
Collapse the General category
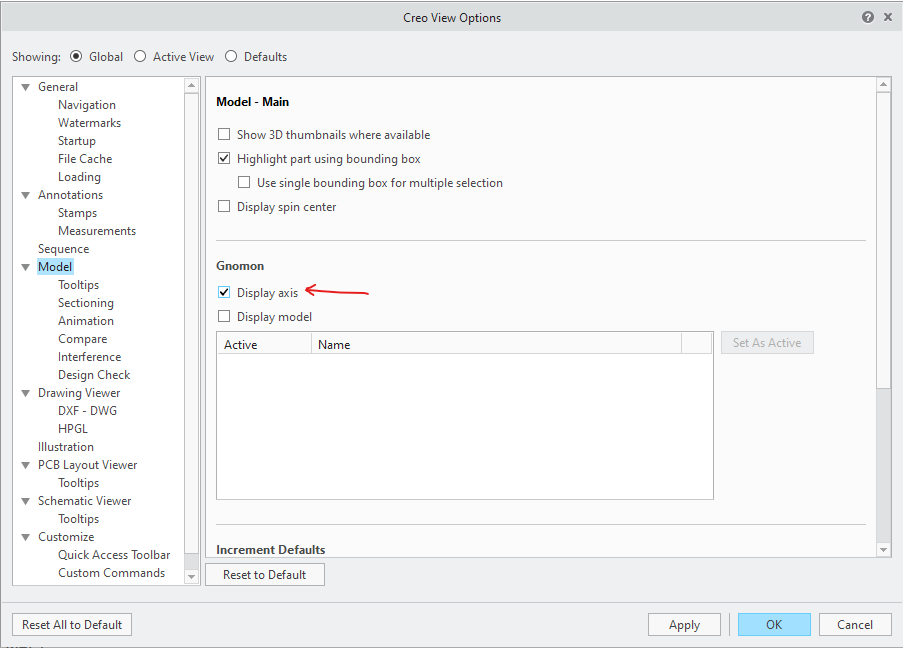25,86
